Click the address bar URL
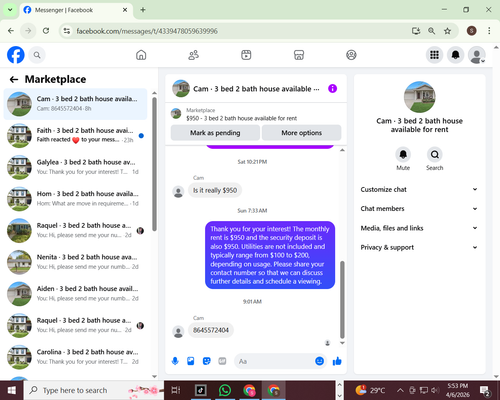 [x=147, y=31]
